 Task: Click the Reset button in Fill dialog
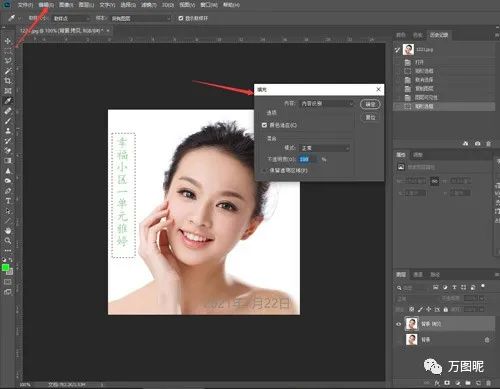point(370,117)
